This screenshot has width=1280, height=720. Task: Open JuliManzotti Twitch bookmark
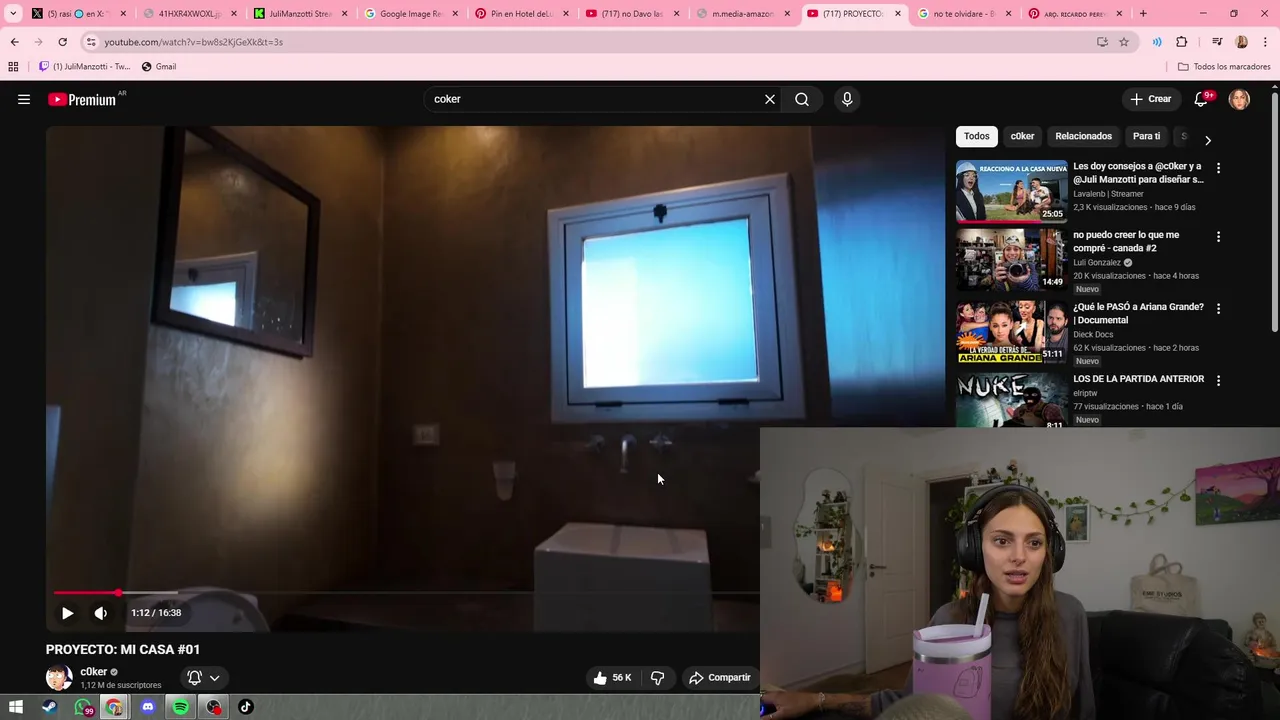point(85,67)
